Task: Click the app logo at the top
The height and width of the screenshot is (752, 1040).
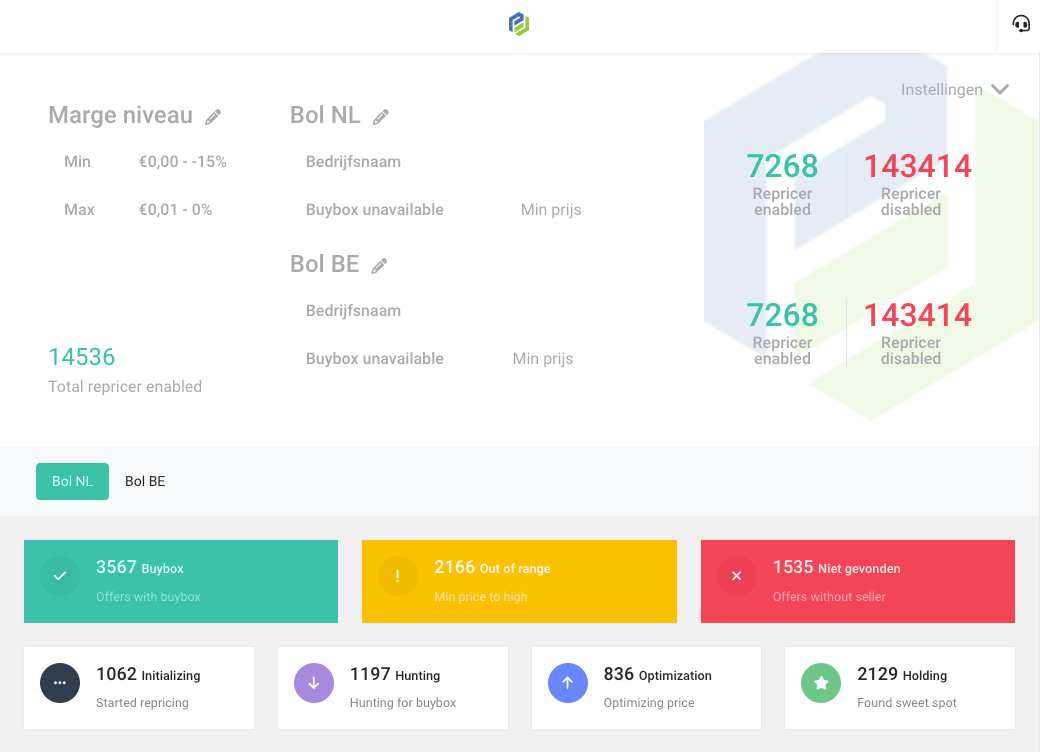Action: click(x=520, y=23)
